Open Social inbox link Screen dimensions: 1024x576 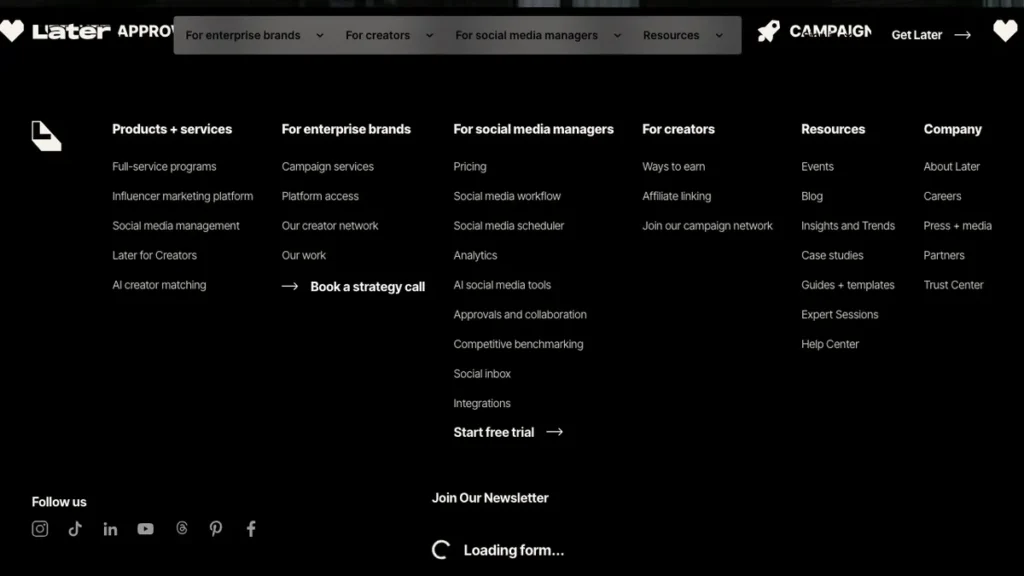[x=482, y=374]
